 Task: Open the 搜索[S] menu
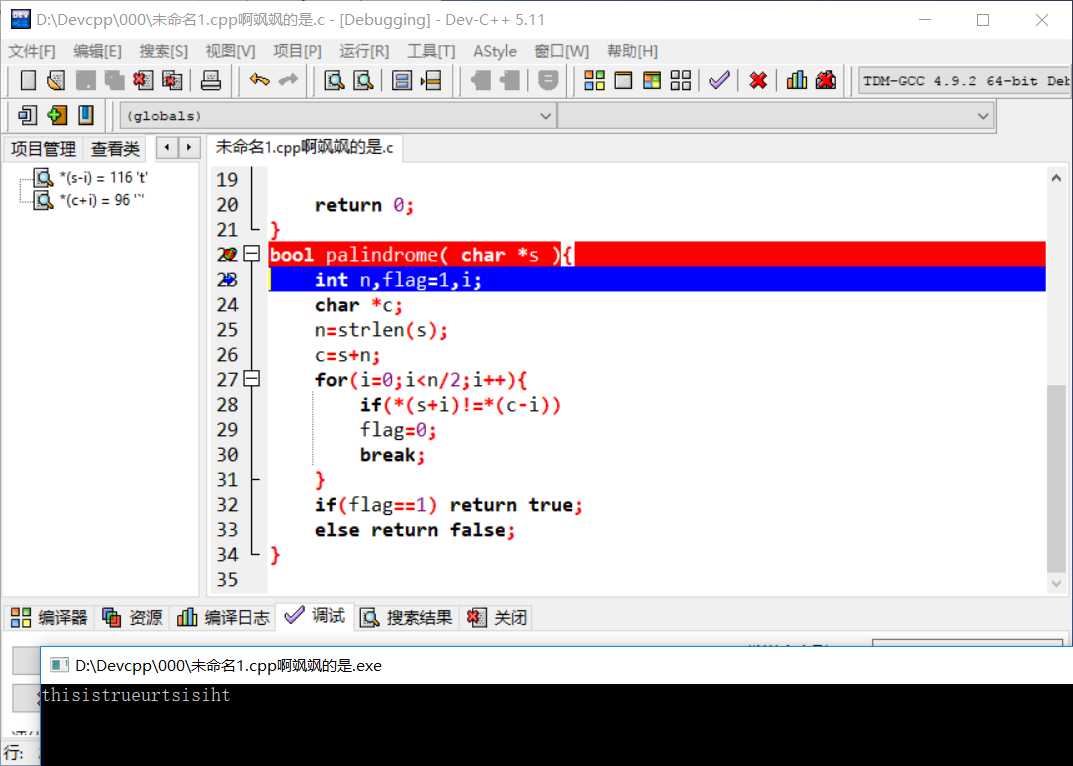(x=164, y=51)
